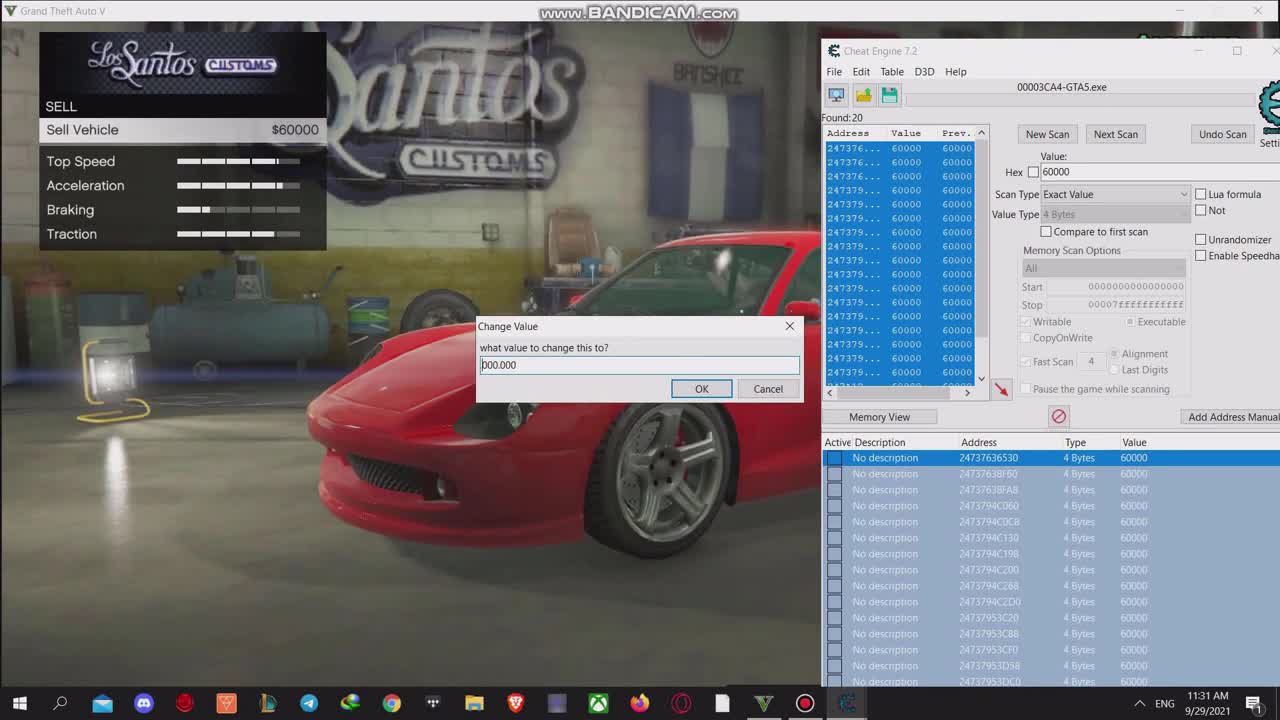Open taskbar search magnifier

[x=60, y=703]
